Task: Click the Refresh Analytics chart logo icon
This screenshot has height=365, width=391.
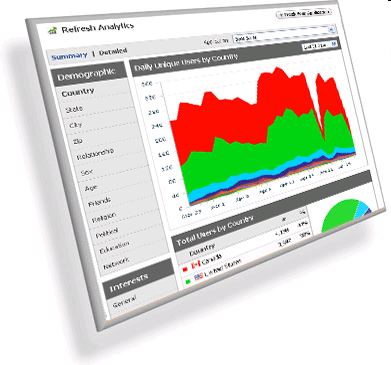Action: (x=52, y=31)
